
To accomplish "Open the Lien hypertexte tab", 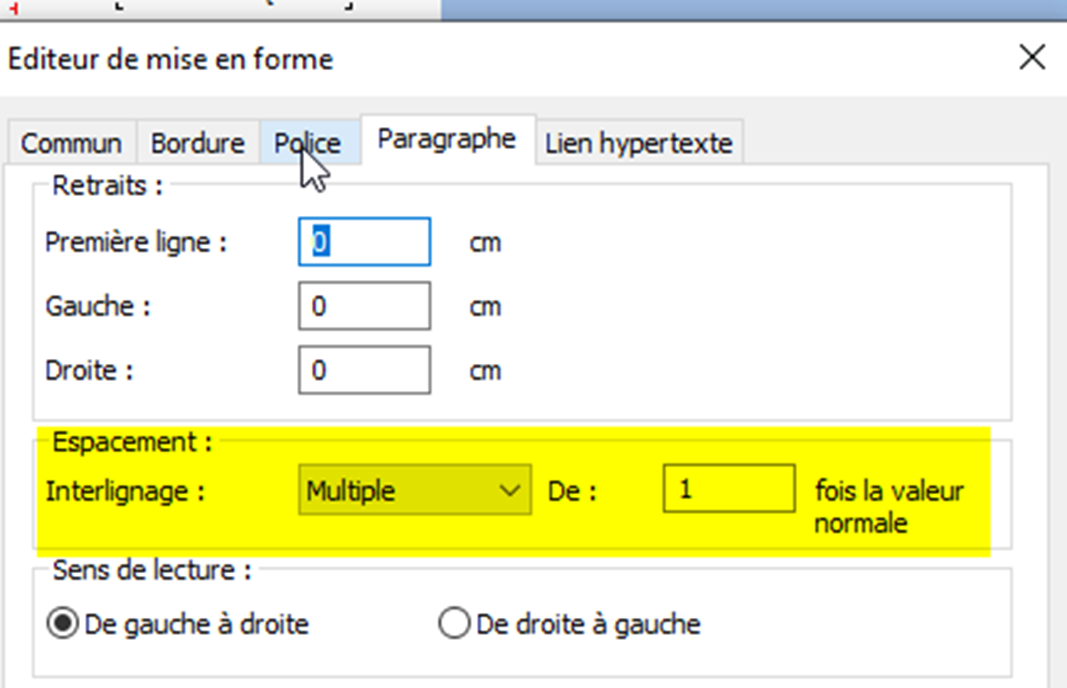I will [639, 143].
